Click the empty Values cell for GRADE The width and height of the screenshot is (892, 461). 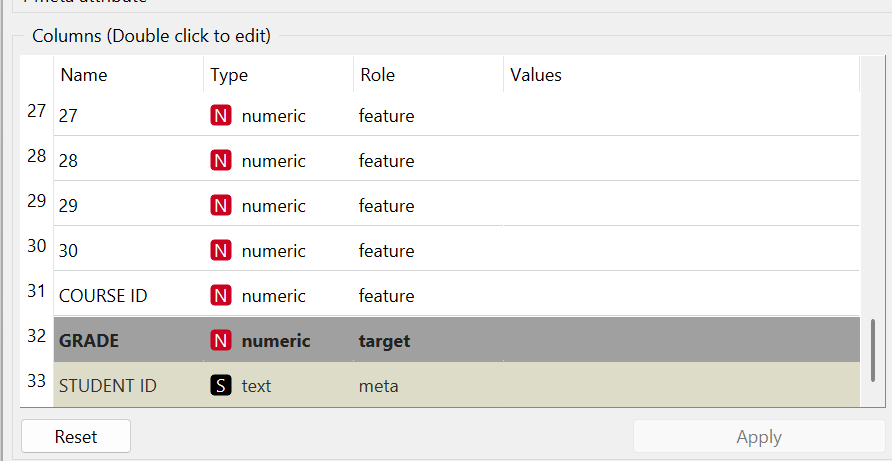pos(682,340)
